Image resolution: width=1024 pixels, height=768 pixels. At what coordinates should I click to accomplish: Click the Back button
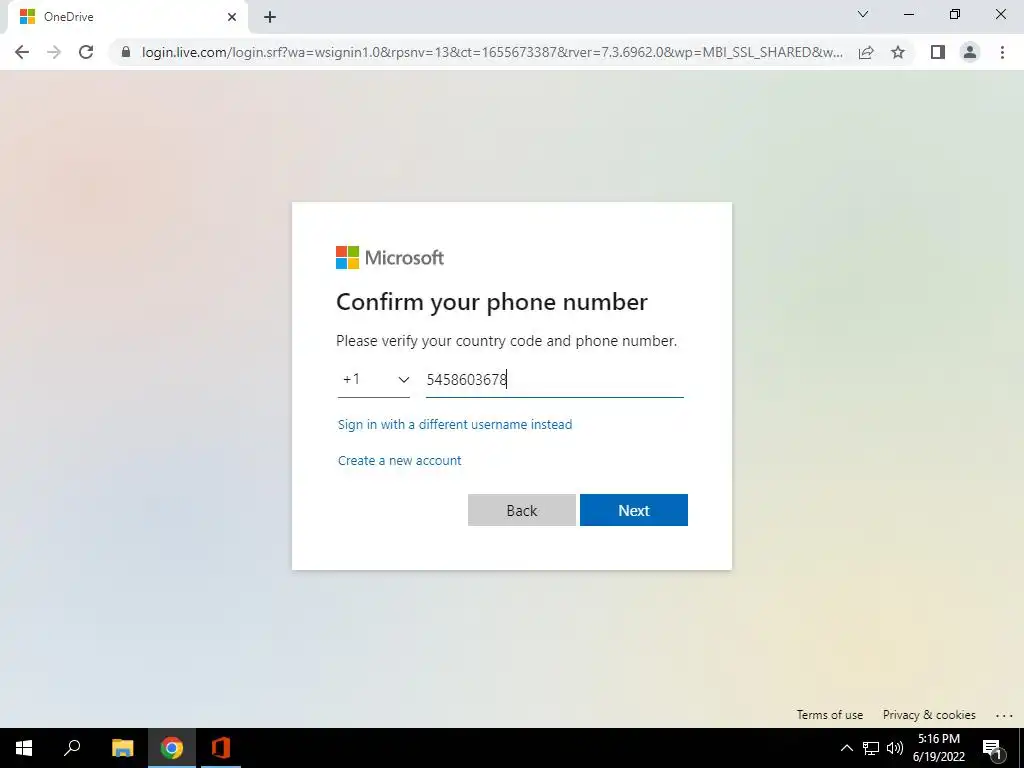click(x=522, y=510)
